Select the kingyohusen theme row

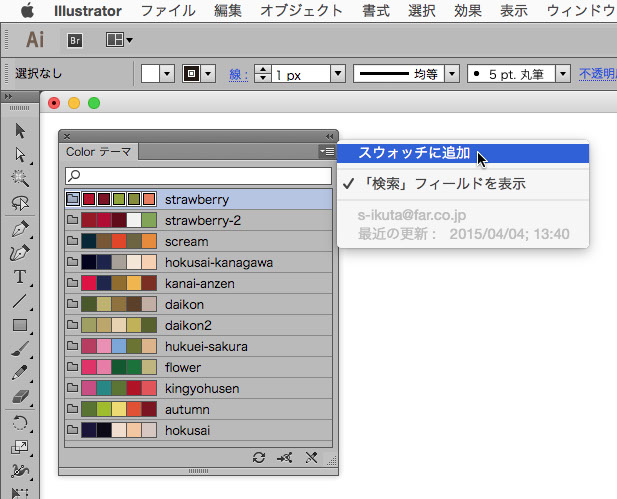198,388
